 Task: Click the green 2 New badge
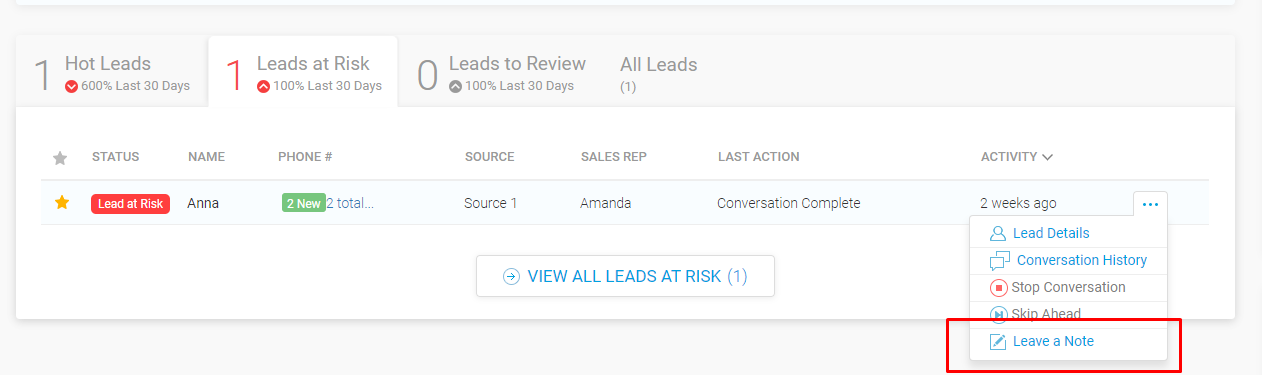click(x=303, y=204)
